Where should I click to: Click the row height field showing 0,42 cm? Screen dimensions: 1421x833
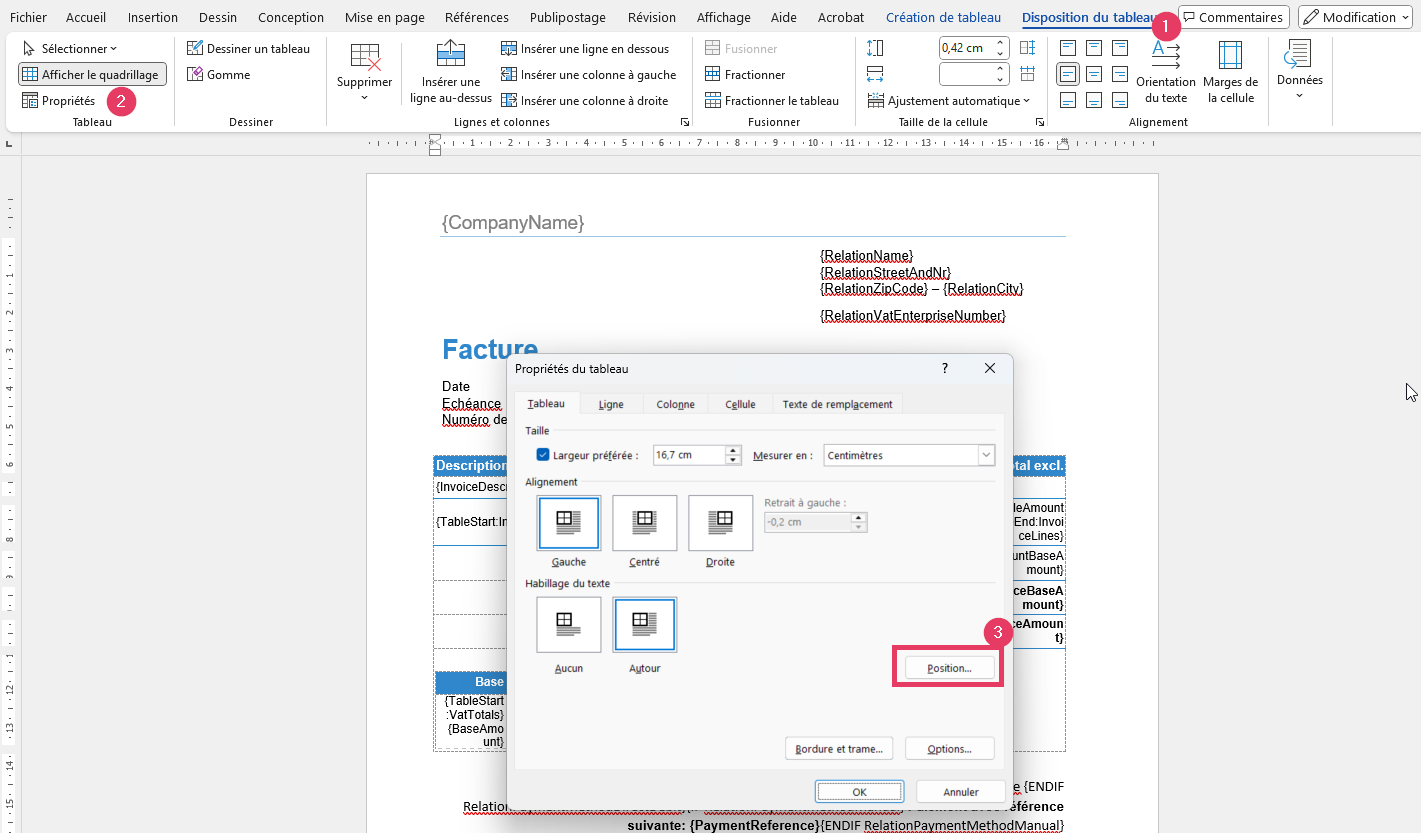coord(965,47)
